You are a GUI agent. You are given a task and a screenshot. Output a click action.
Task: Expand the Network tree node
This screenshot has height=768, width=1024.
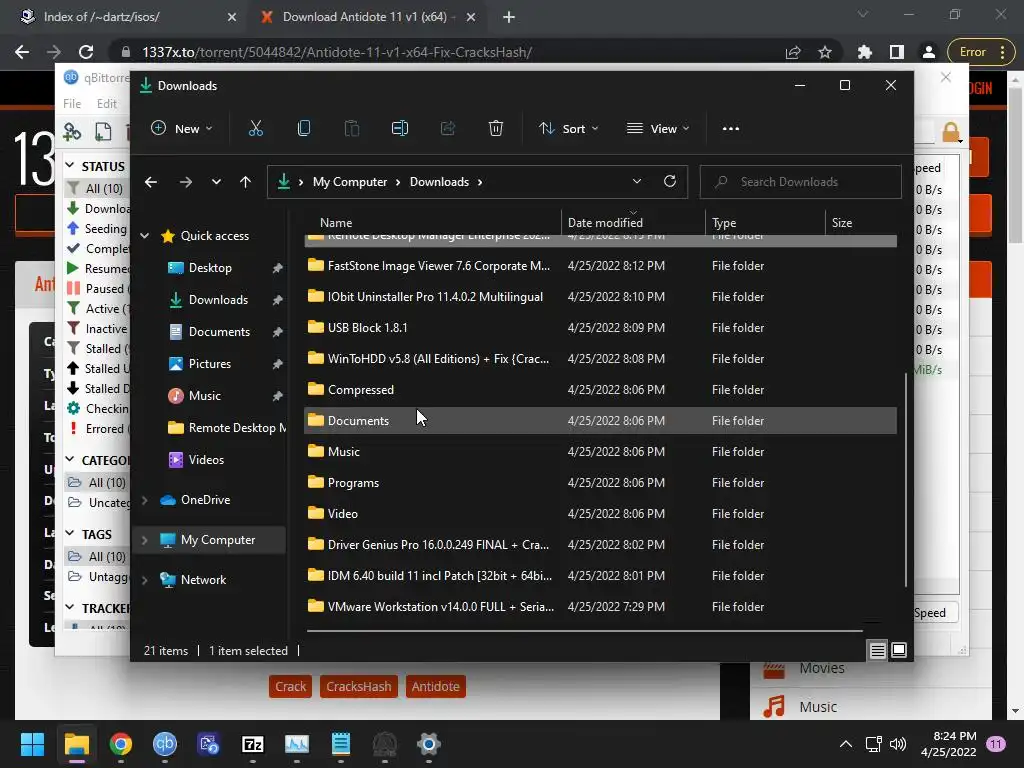point(145,580)
